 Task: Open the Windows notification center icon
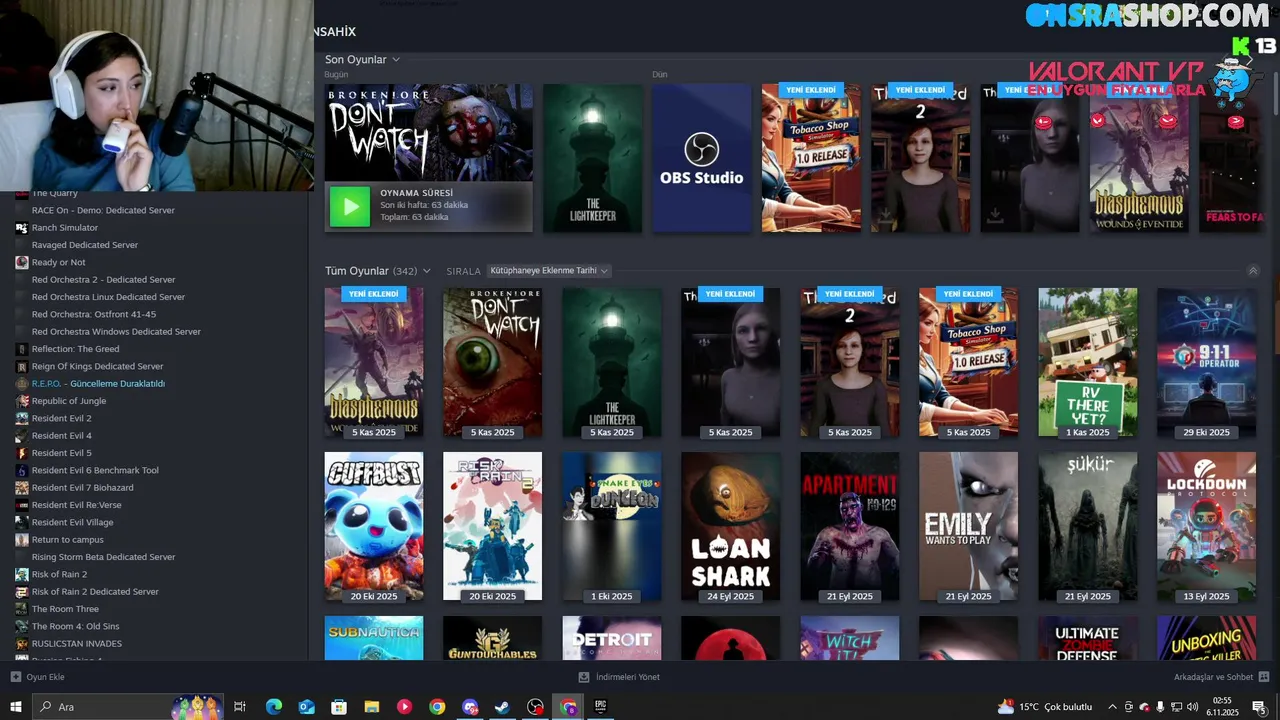(1259, 707)
